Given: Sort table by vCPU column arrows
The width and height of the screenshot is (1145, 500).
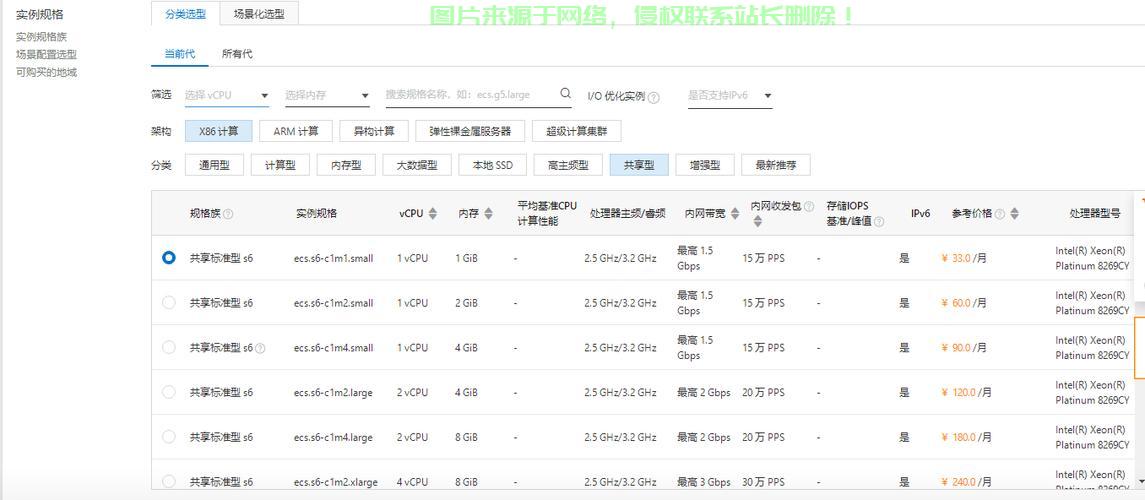Looking at the screenshot, I should 433,213.
